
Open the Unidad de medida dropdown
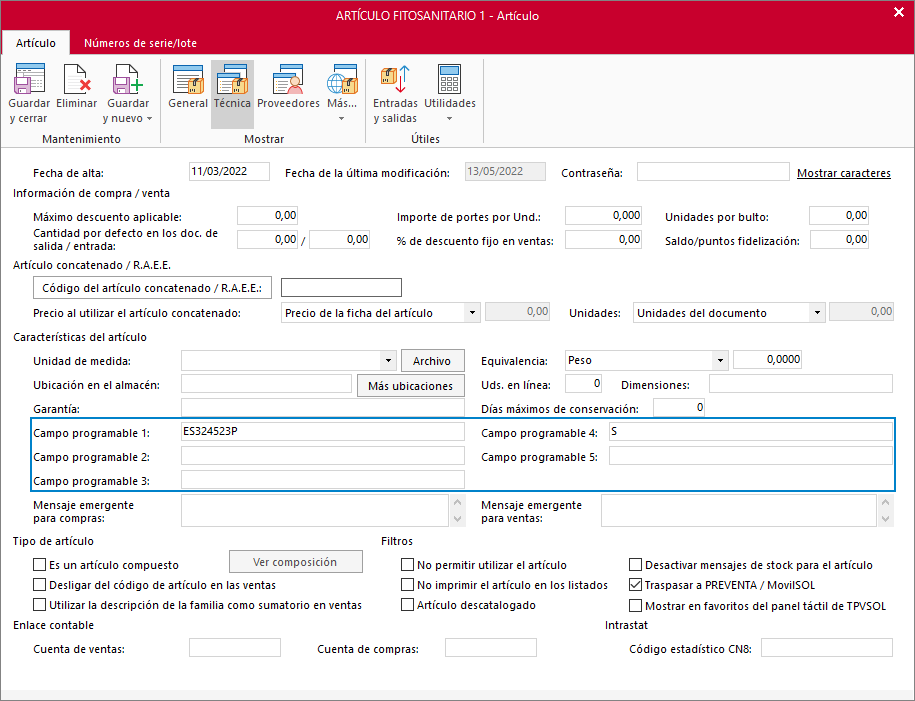388,361
